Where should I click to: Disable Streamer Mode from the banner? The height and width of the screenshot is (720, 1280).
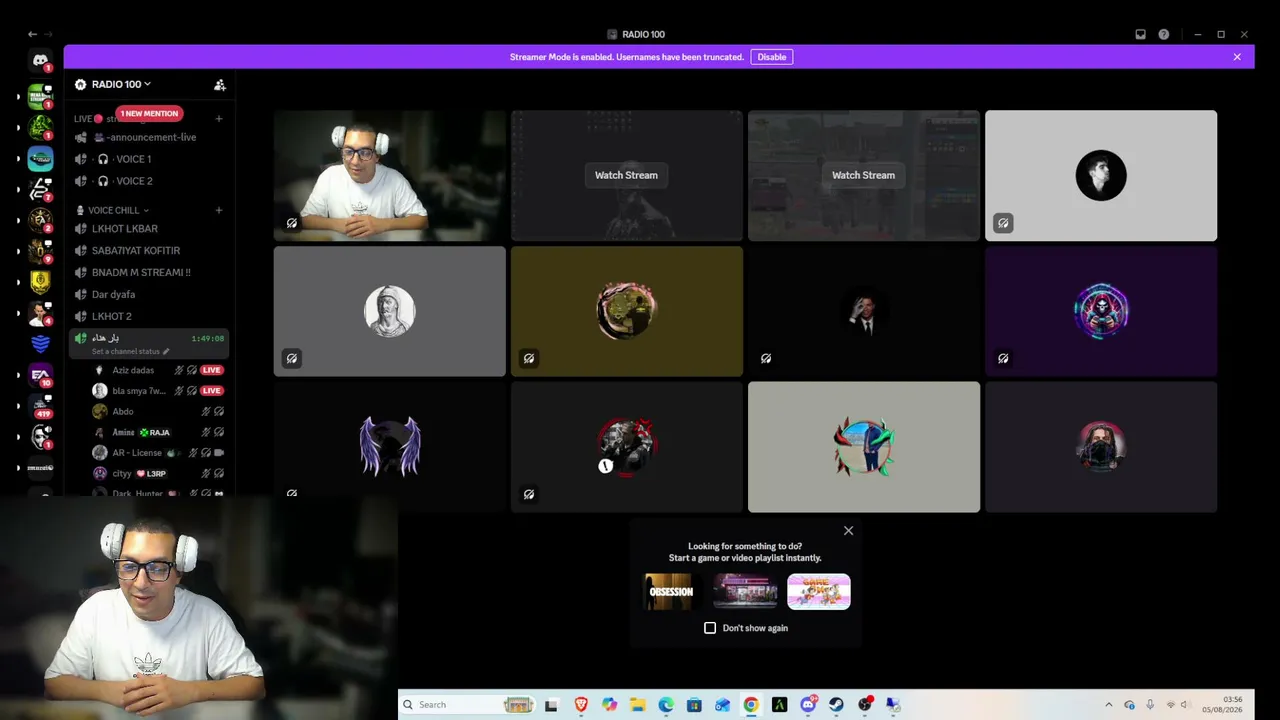[772, 57]
